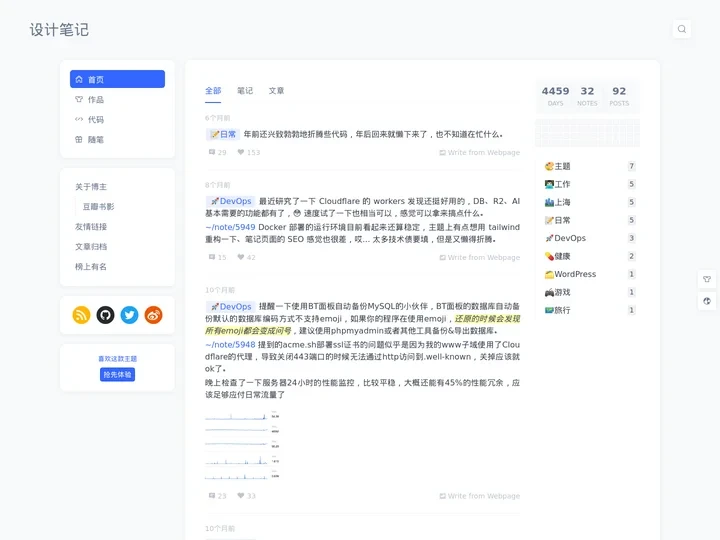720x540 pixels.
Task: Click Write from Webpage on 6个月前 post
Action: pos(479,152)
